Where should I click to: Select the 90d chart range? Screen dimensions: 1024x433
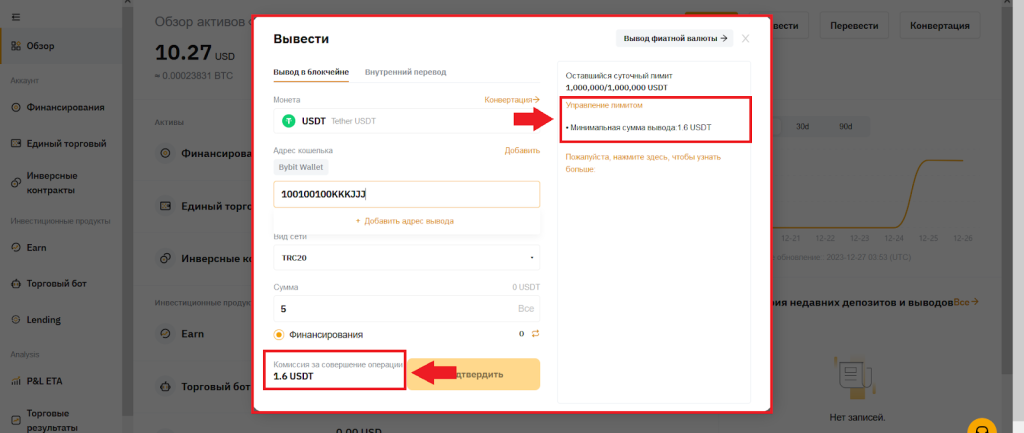[846, 127]
